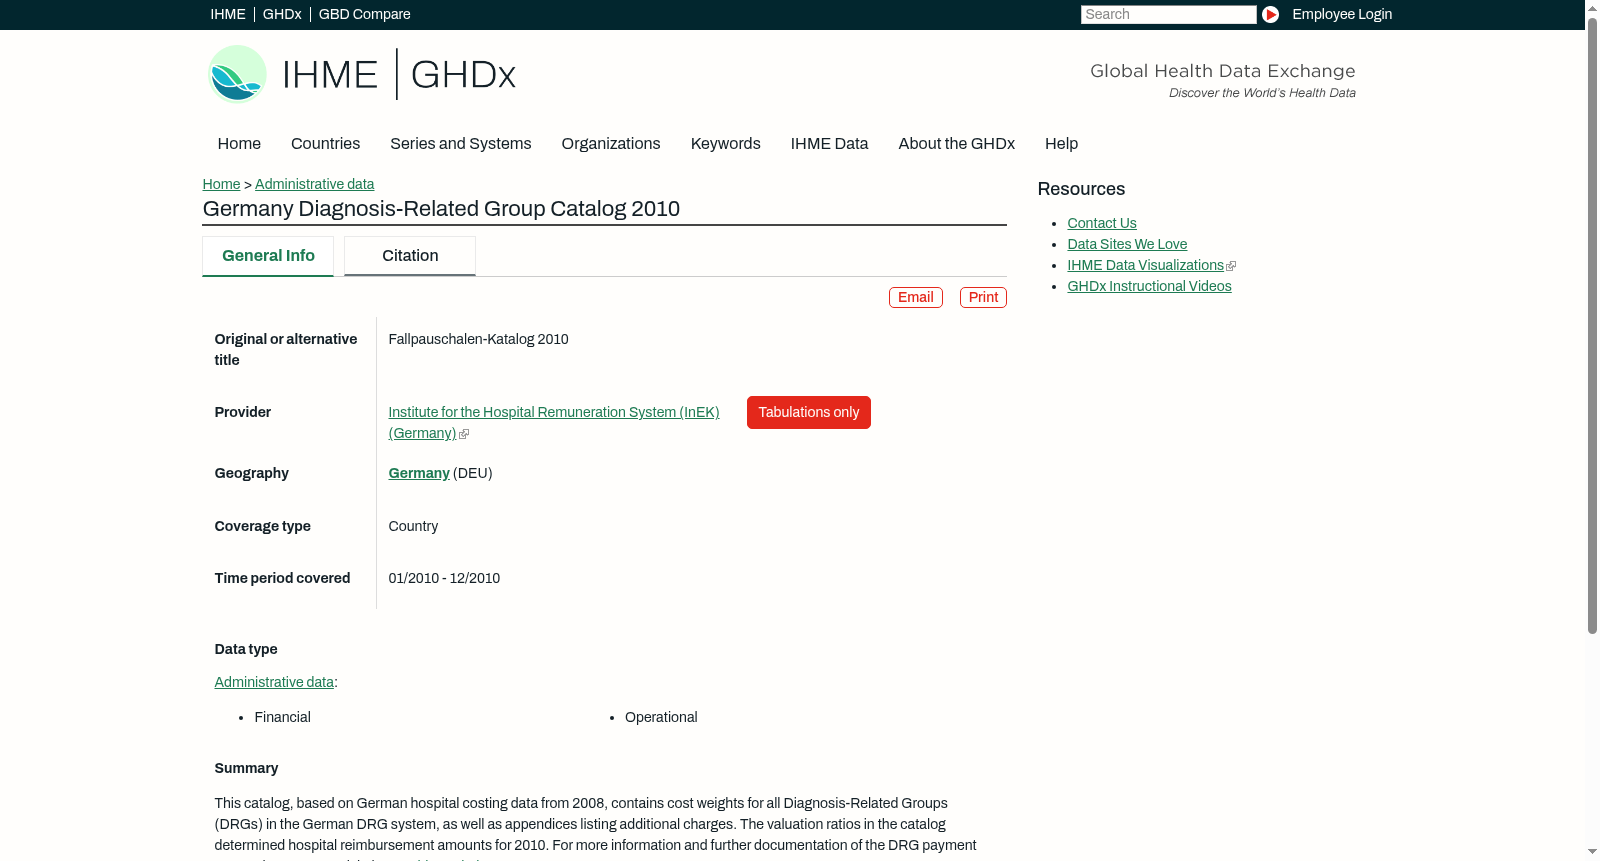This screenshot has width=1600, height=861.
Task: Select the General Info tab
Action: (x=268, y=256)
